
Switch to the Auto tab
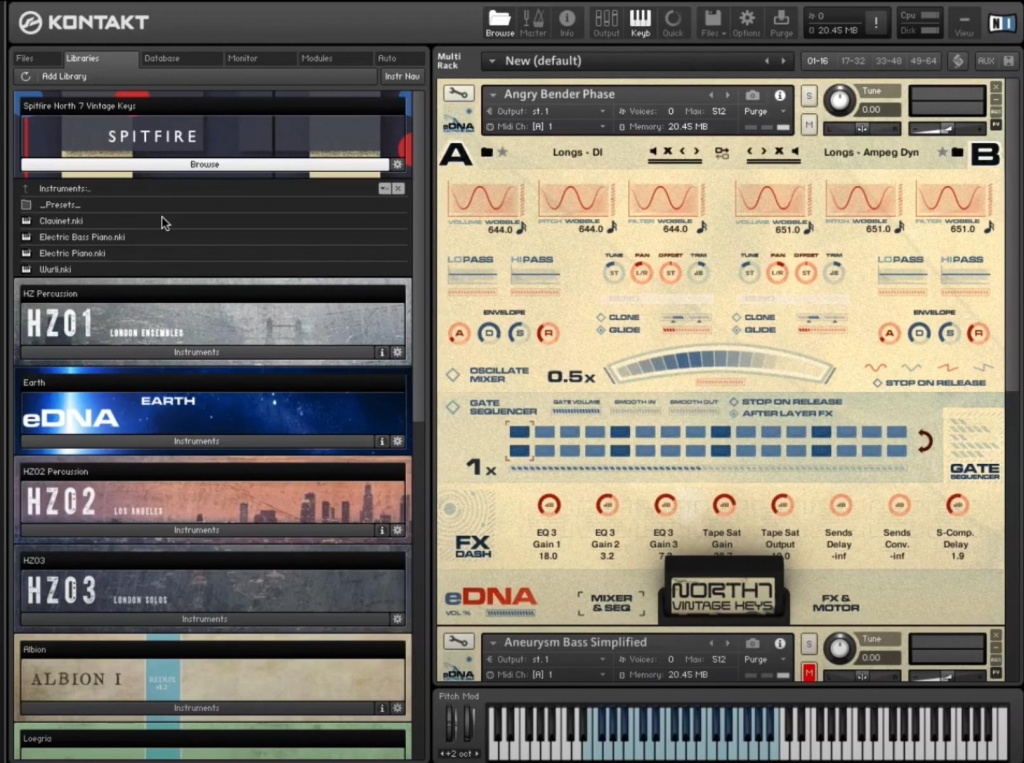[387, 58]
